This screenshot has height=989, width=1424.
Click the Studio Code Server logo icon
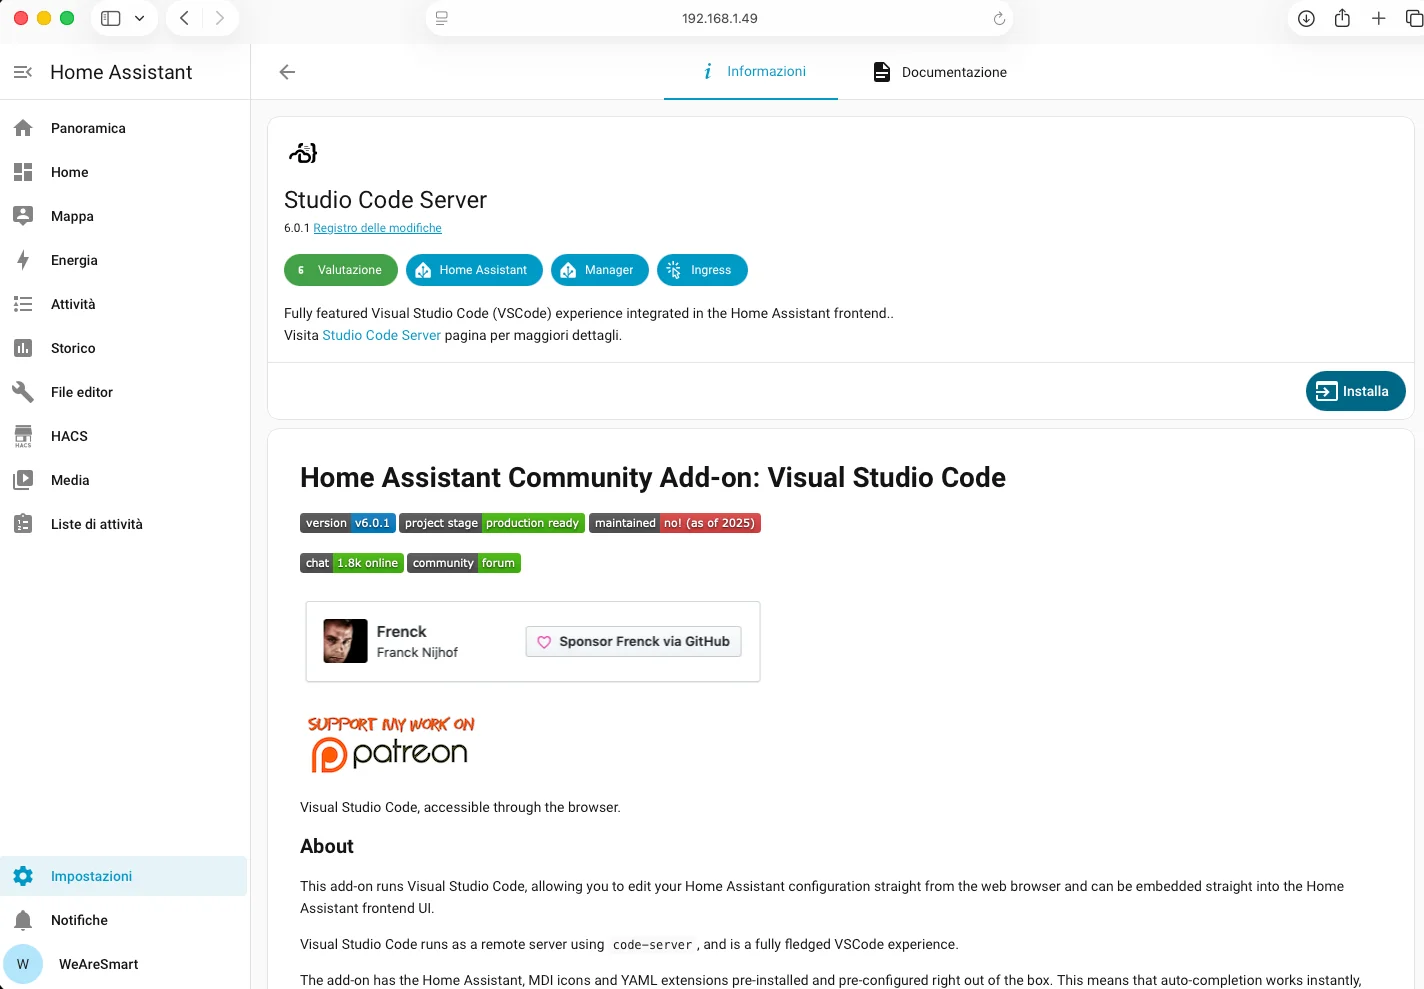[x=303, y=153]
